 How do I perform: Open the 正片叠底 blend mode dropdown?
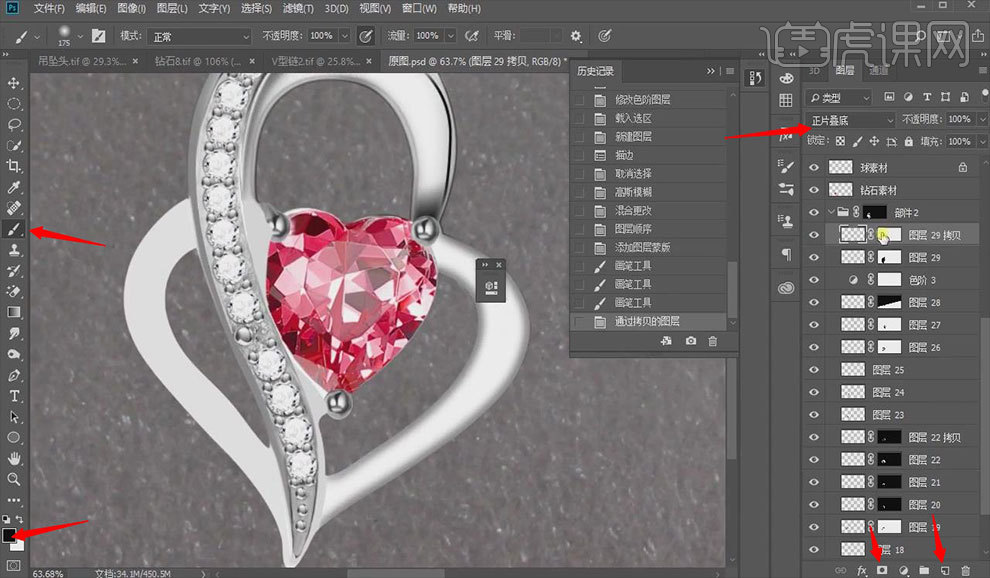851,119
